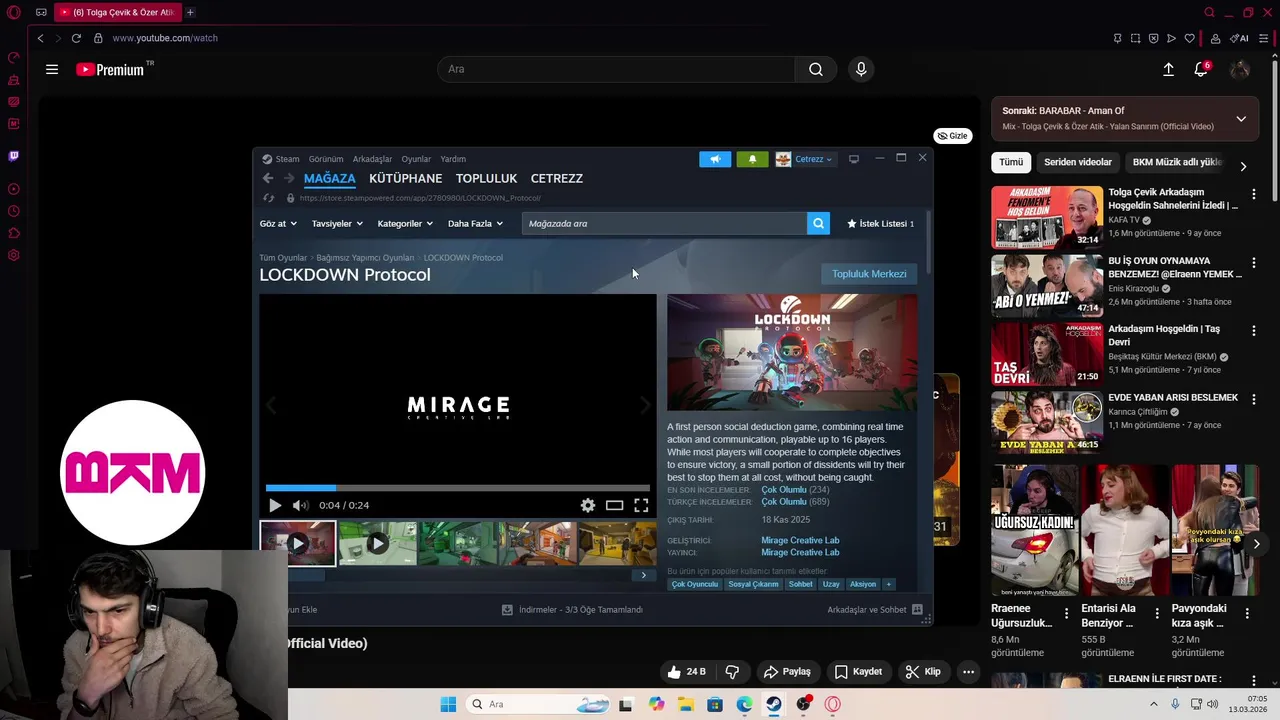Switch to TOPLULUK tab

tap(486, 178)
